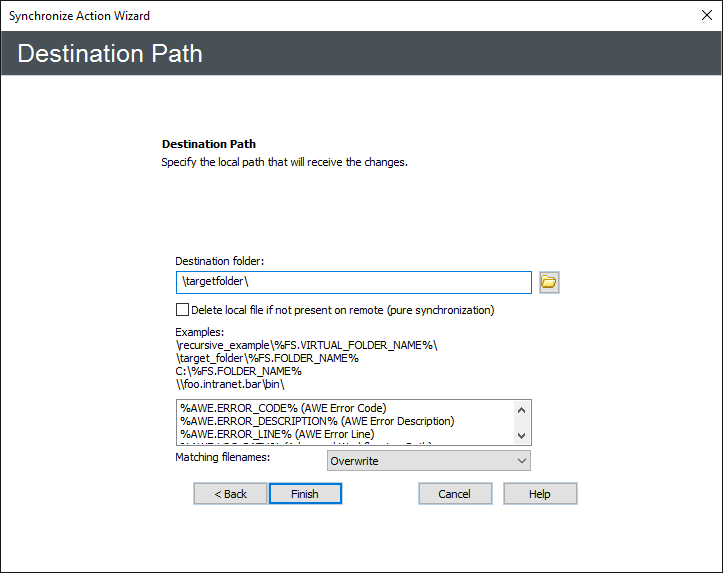Click the large Destination Path header banner
This screenshot has height=573, width=723.
tap(361, 54)
